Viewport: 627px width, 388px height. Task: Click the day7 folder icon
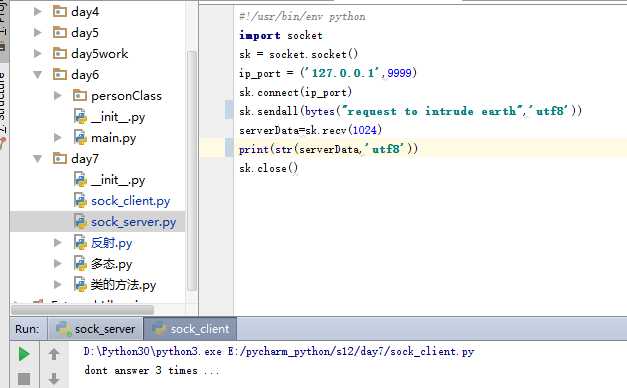[x=60, y=159]
